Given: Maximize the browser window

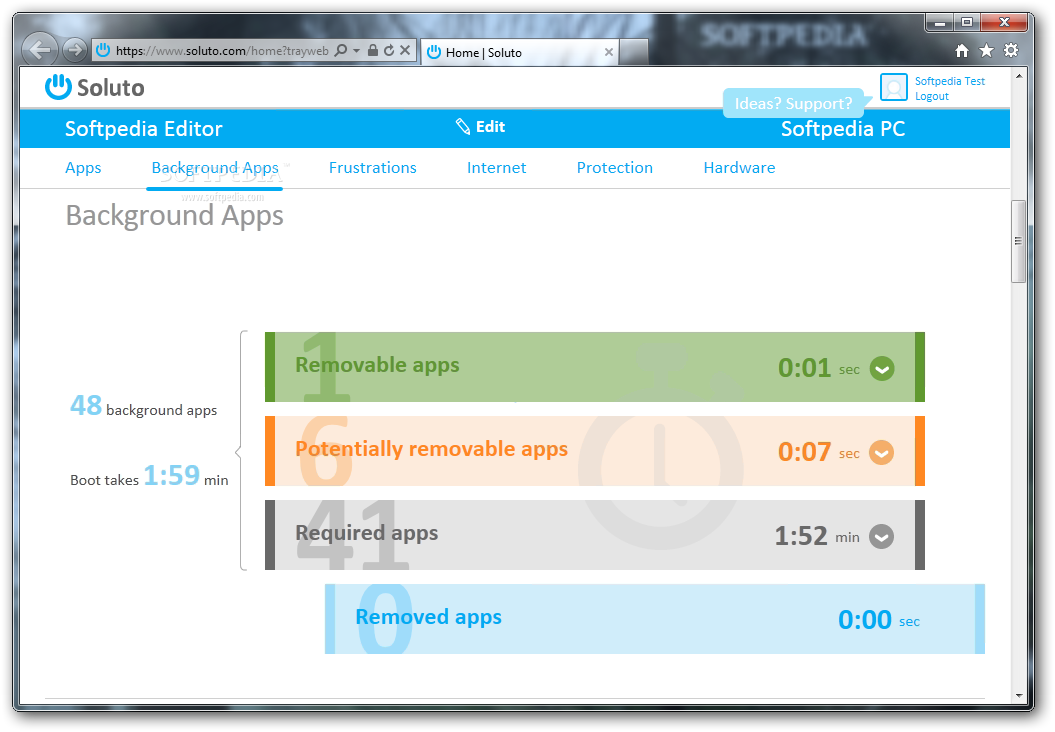Looking at the screenshot, I should coord(967,23).
